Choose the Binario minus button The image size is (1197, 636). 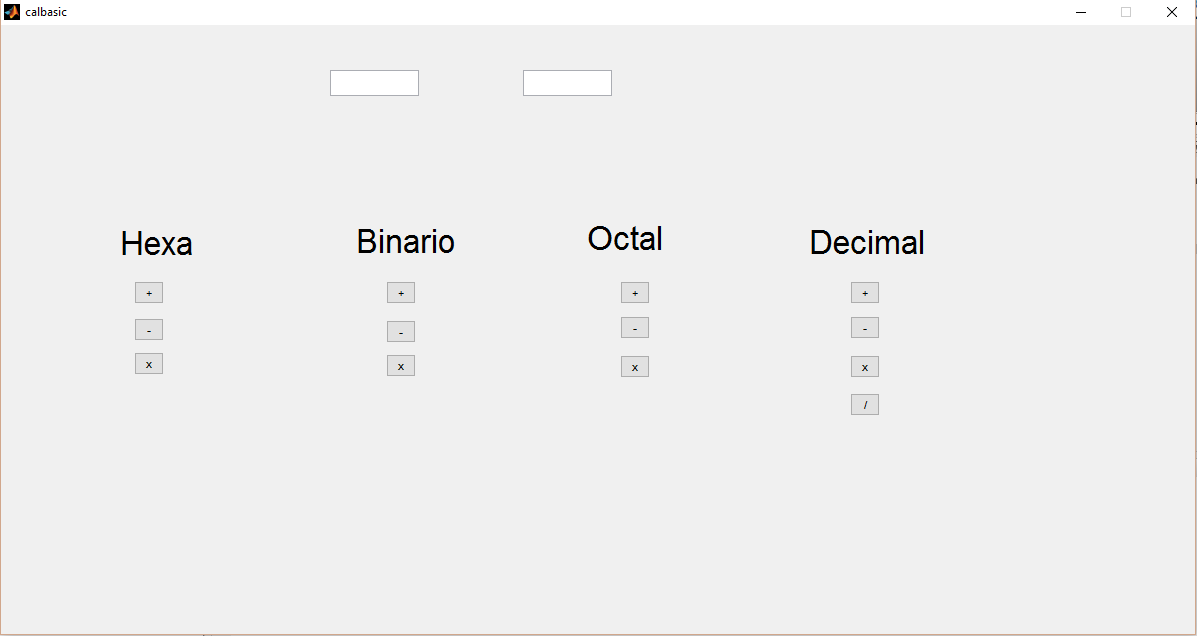pos(401,331)
